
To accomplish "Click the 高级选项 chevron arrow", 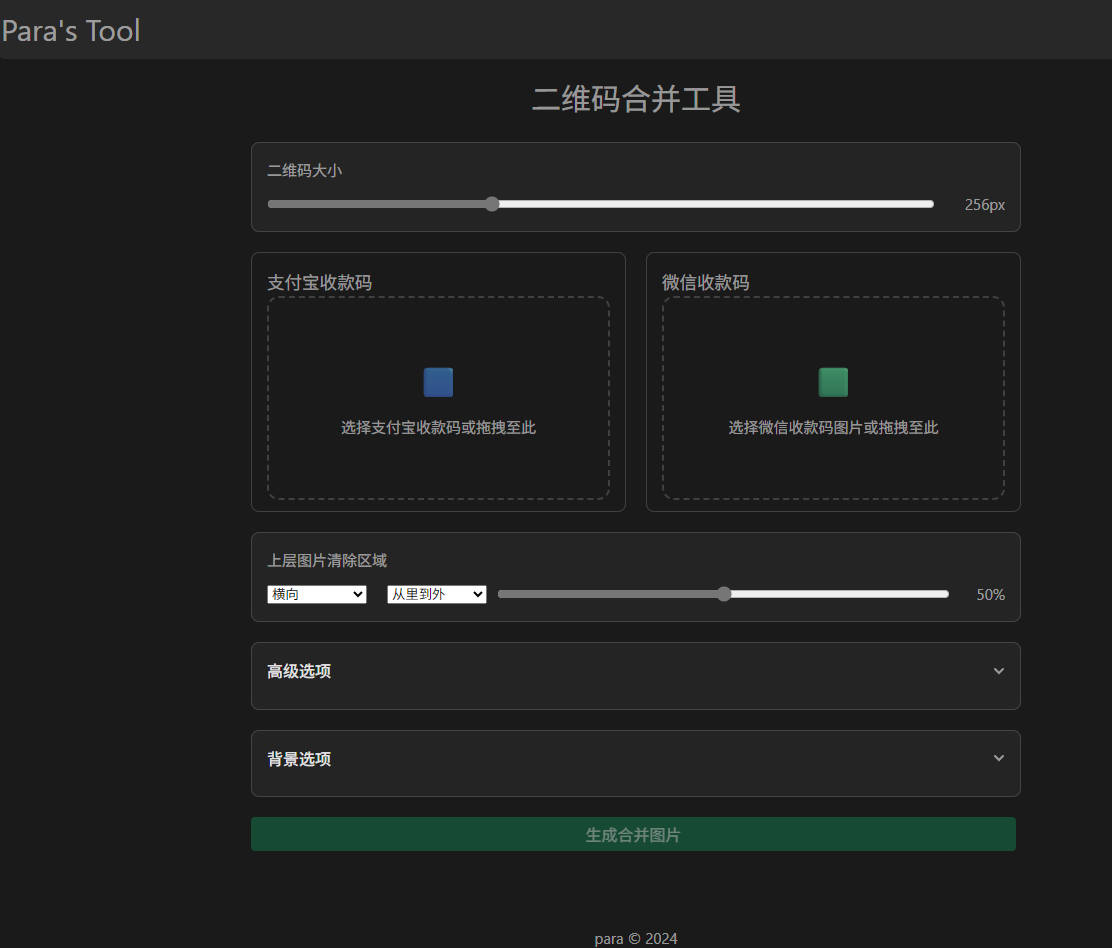I will [999, 671].
